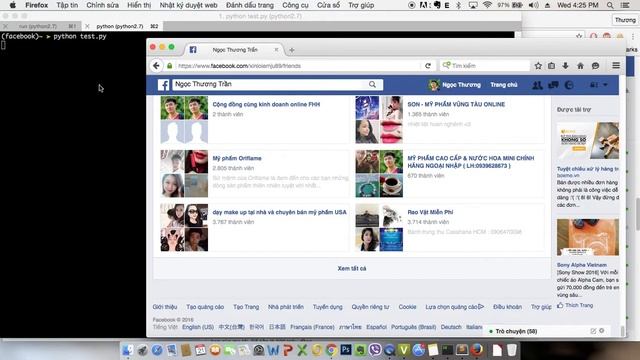Close the Ngọc Thương Trần tab

click(276, 49)
